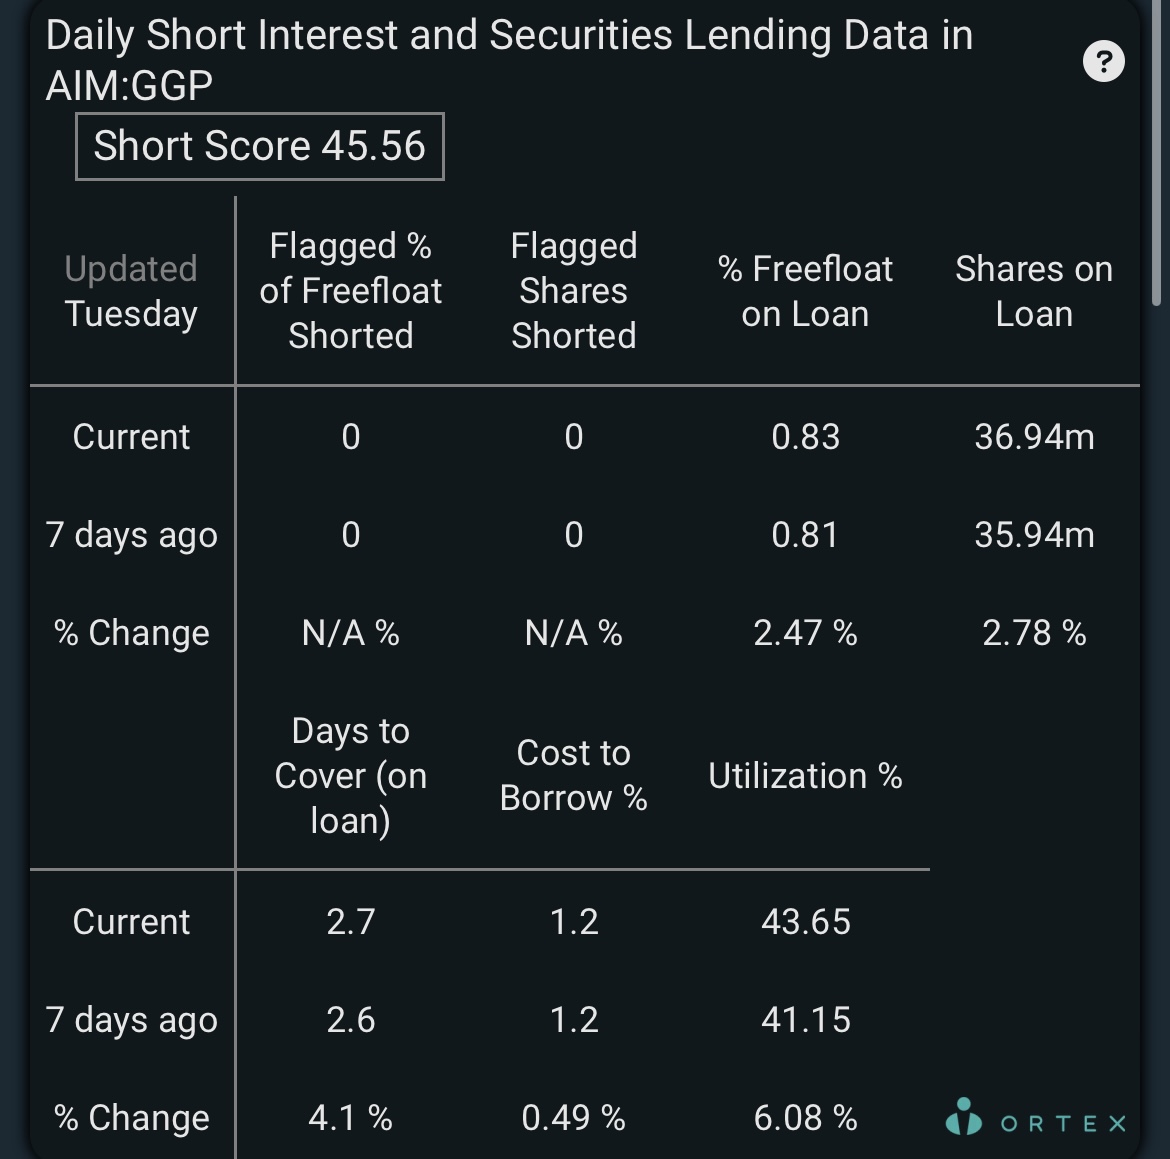Screen dimensions: 1170x1159
Task: Select the Days to Cover (on loan) header
Action: click(351, 775)
